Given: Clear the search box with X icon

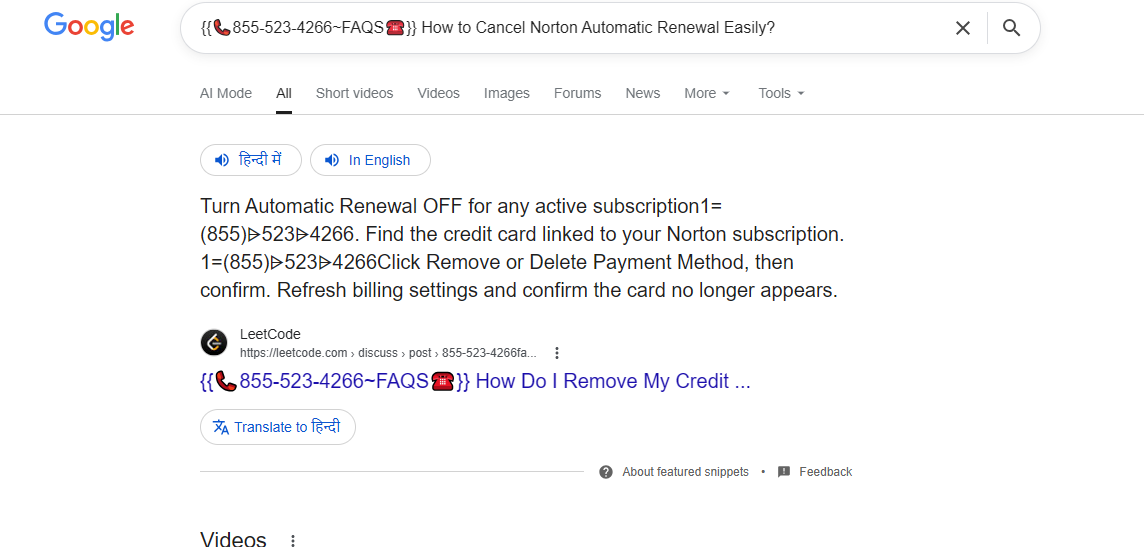Looking at the screenshot, I should pos(963,28).
